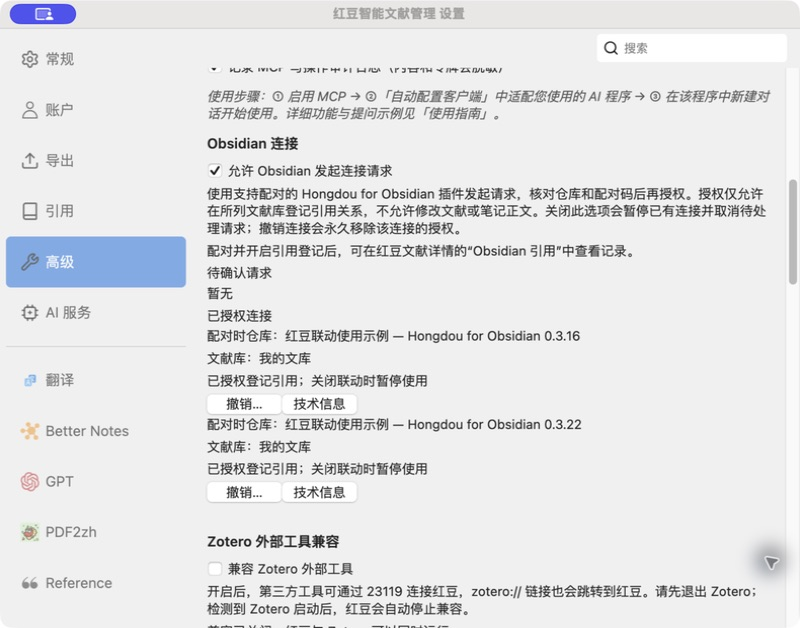Click the vertical scrollbar thumb
This screenshot has width=800, height=628.
792,232
